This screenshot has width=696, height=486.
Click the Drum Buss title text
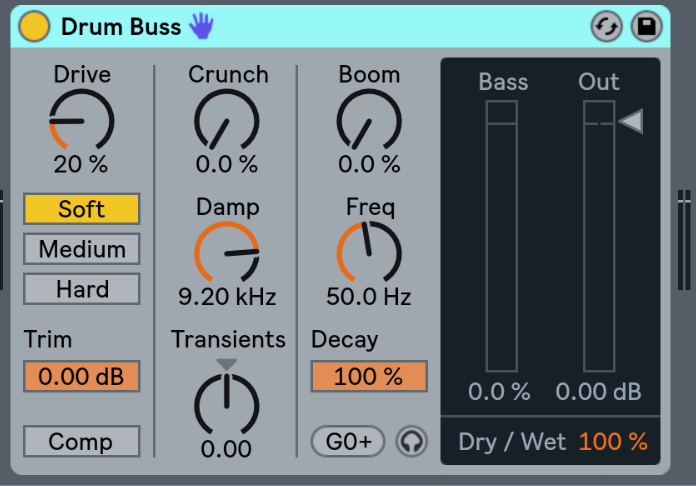[x=121, y=27]
